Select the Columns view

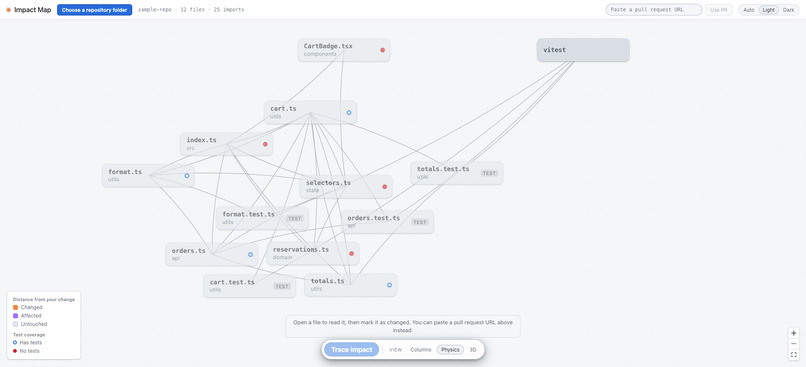click(420, 350)
